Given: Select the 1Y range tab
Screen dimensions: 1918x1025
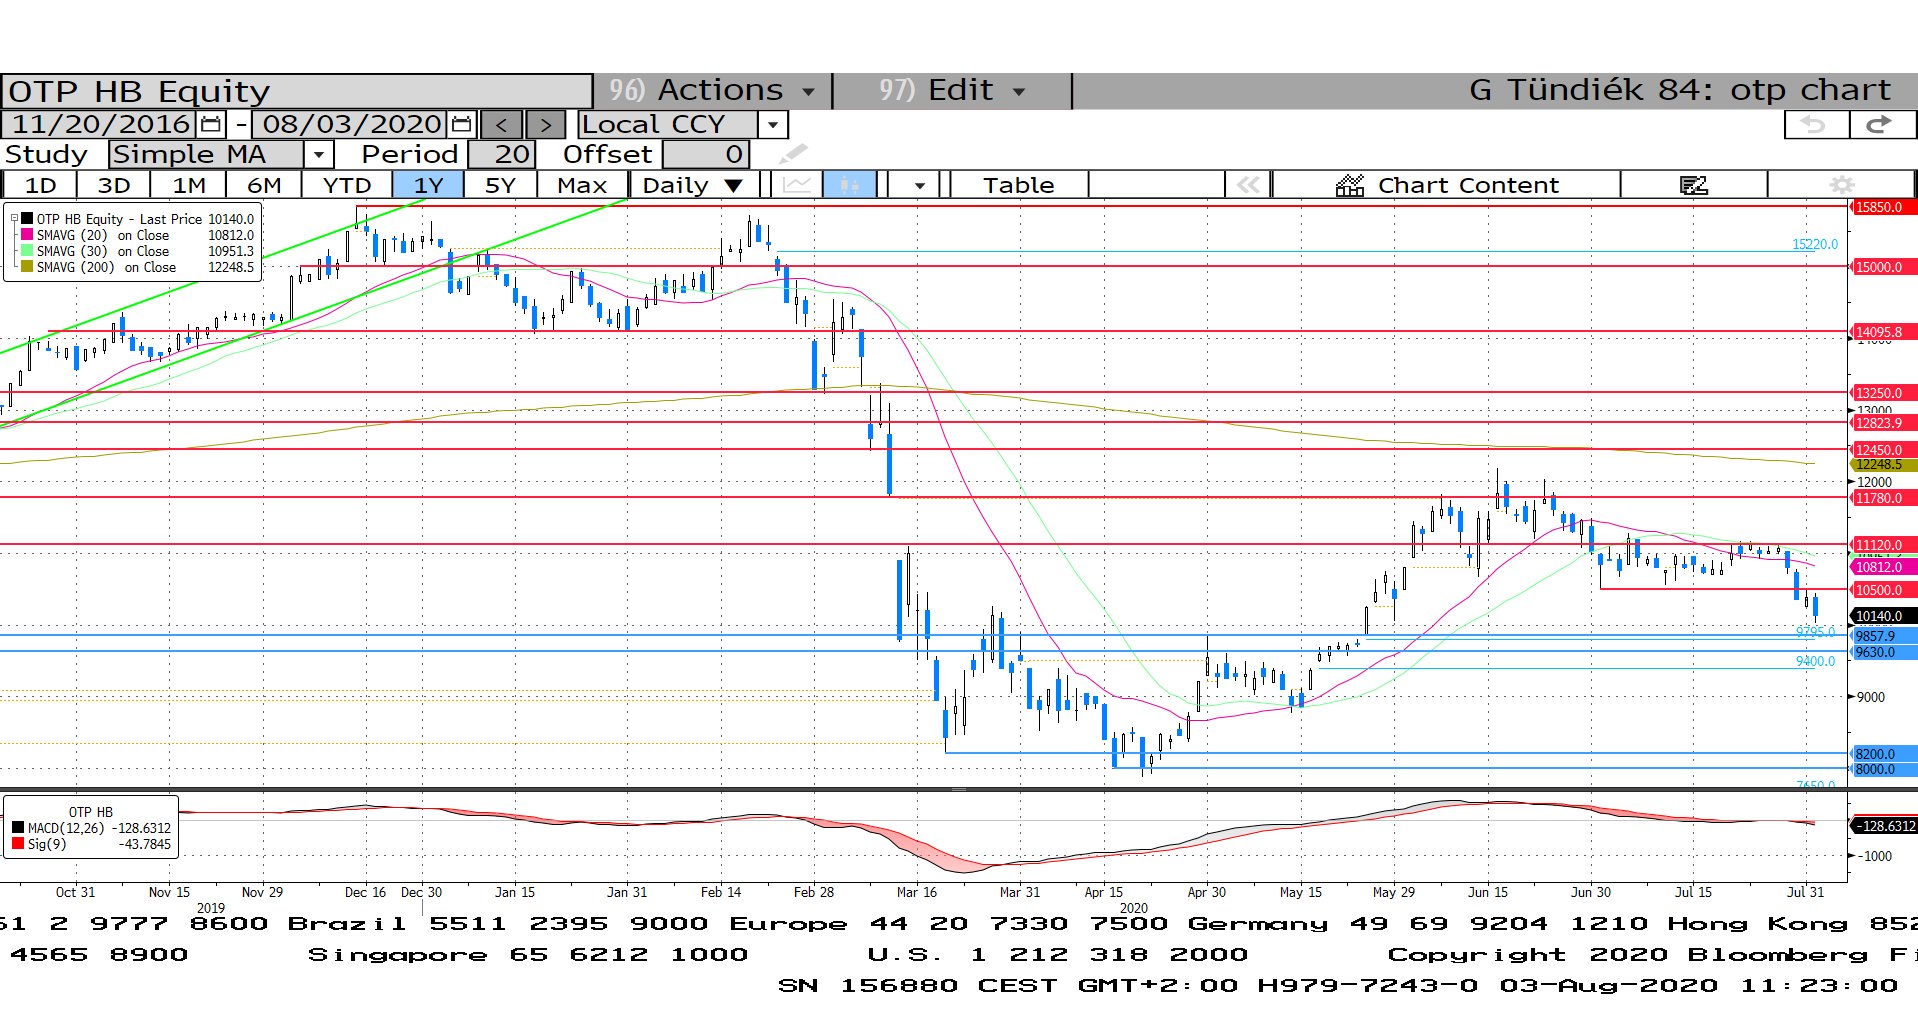Looking at the screenshot, I should click(x=428, y=185).
